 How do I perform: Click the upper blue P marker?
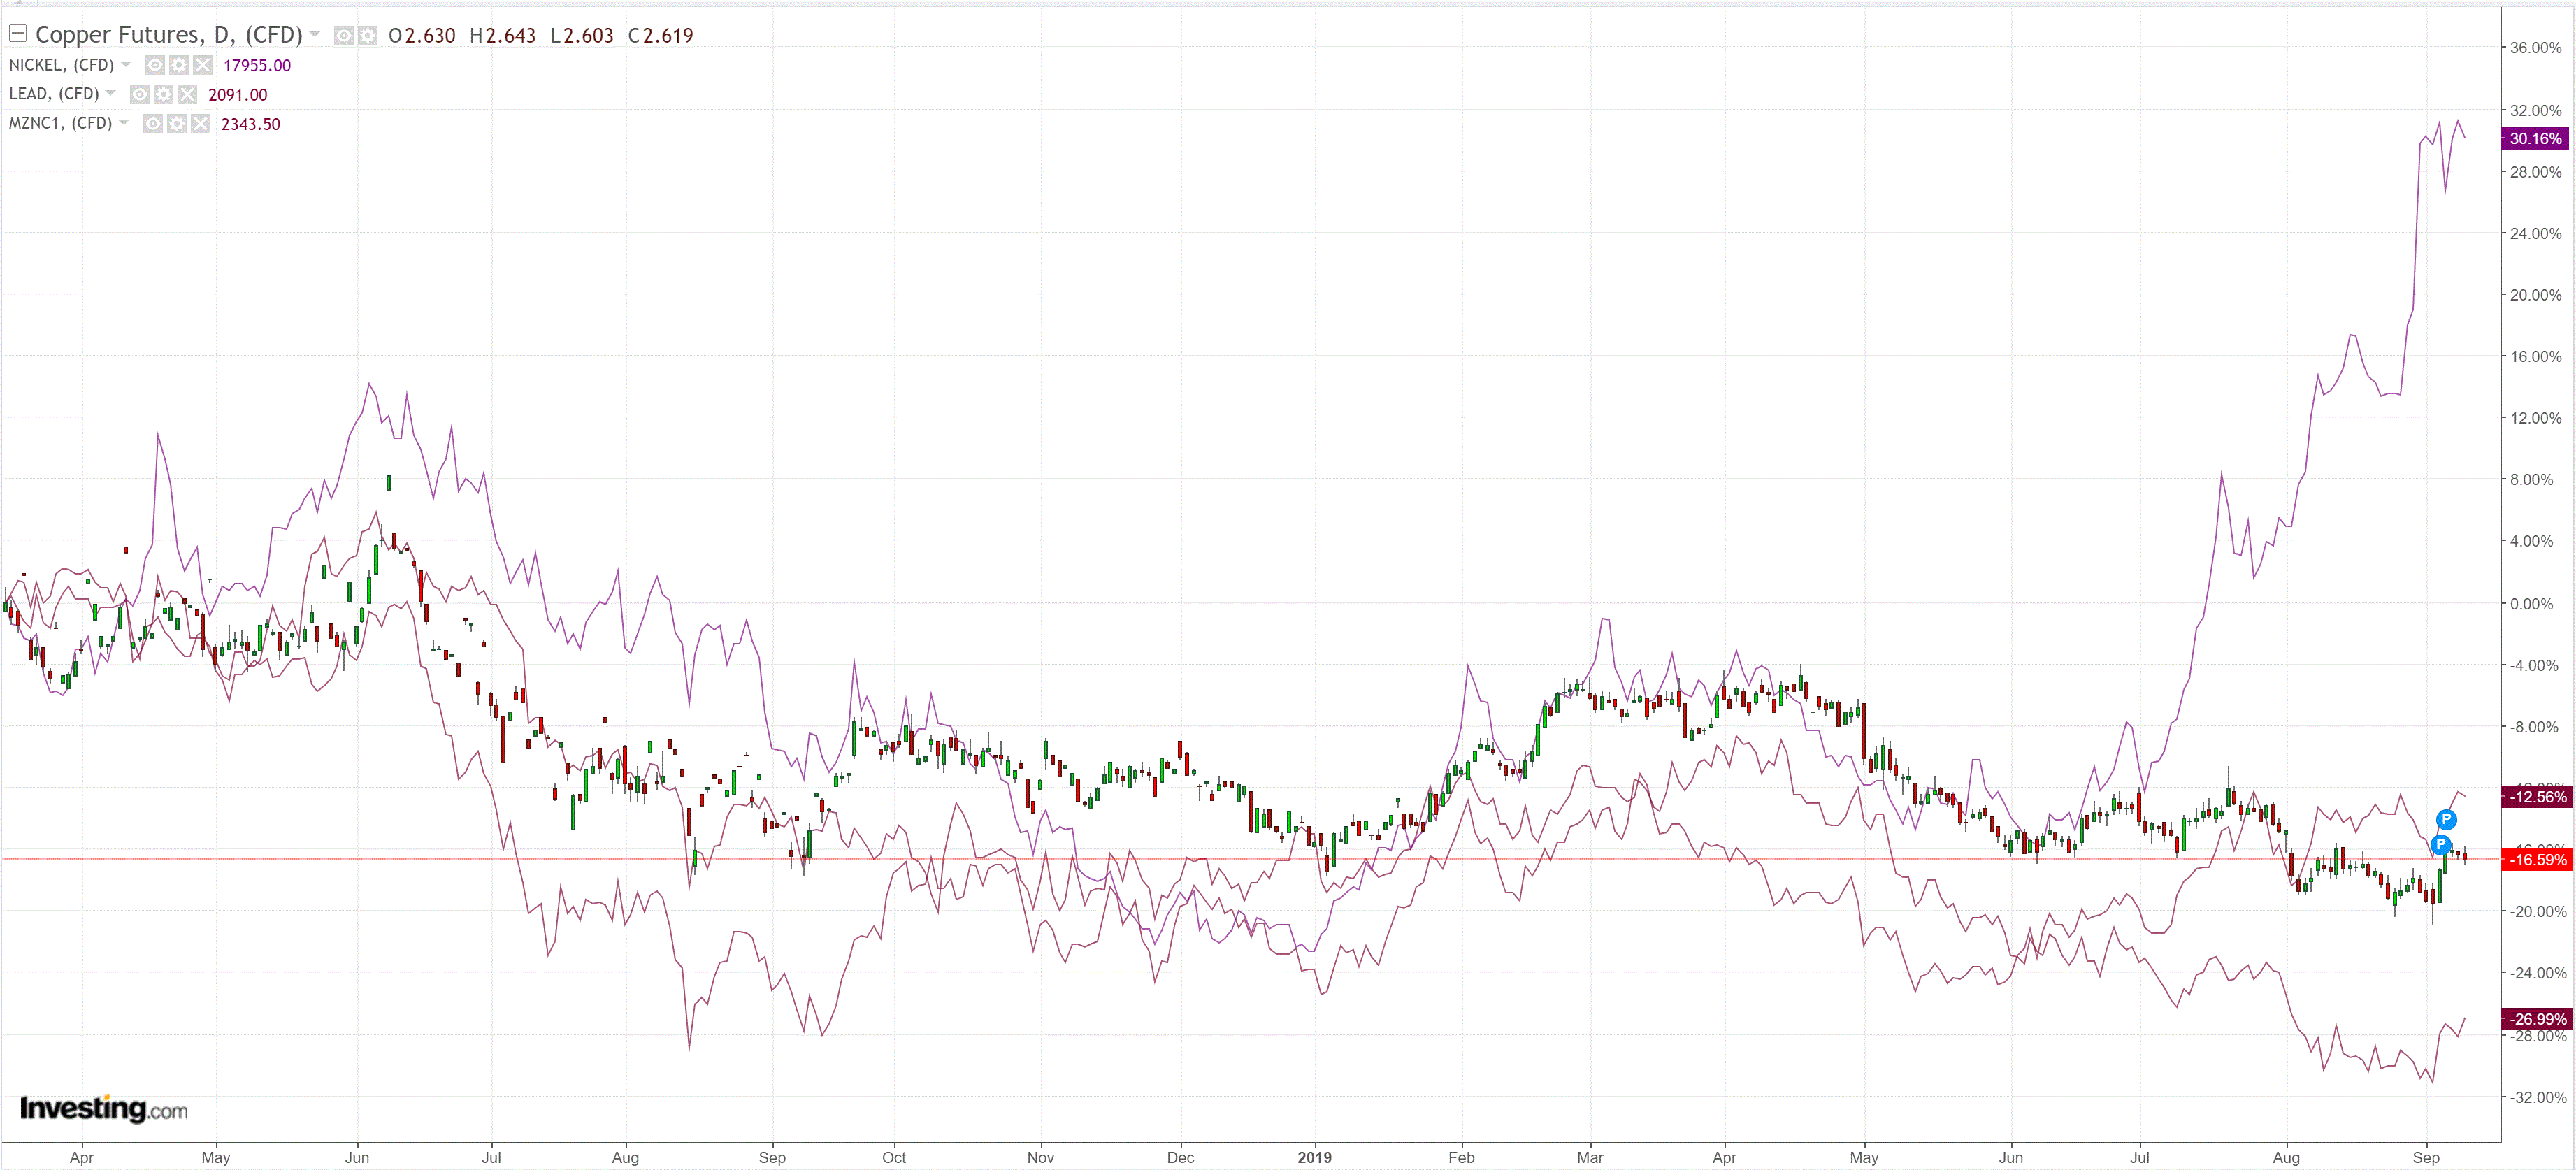click(2446, 820)
